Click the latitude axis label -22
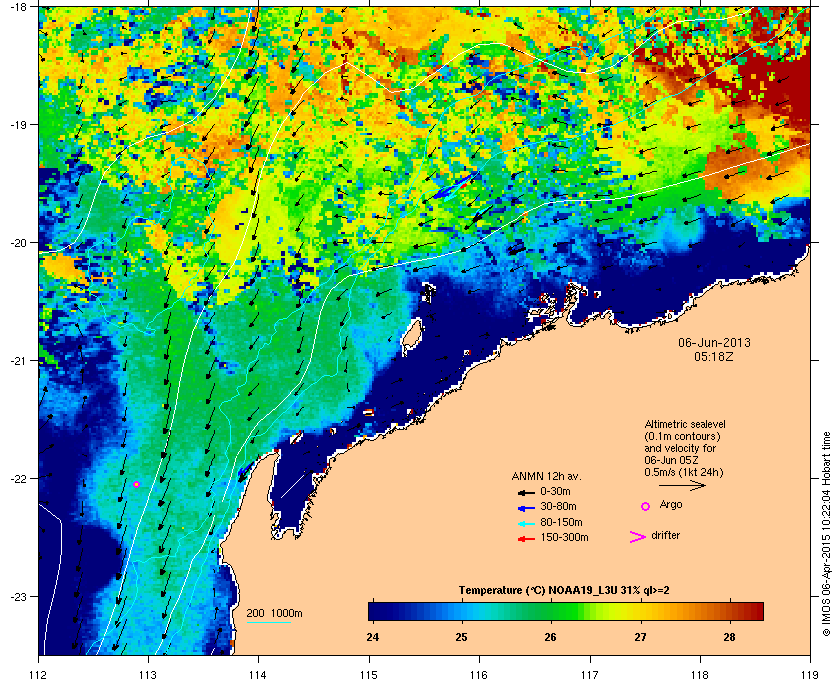Viewport: 840px width, 680px height. pyautogui.click(x=17, y=478)
